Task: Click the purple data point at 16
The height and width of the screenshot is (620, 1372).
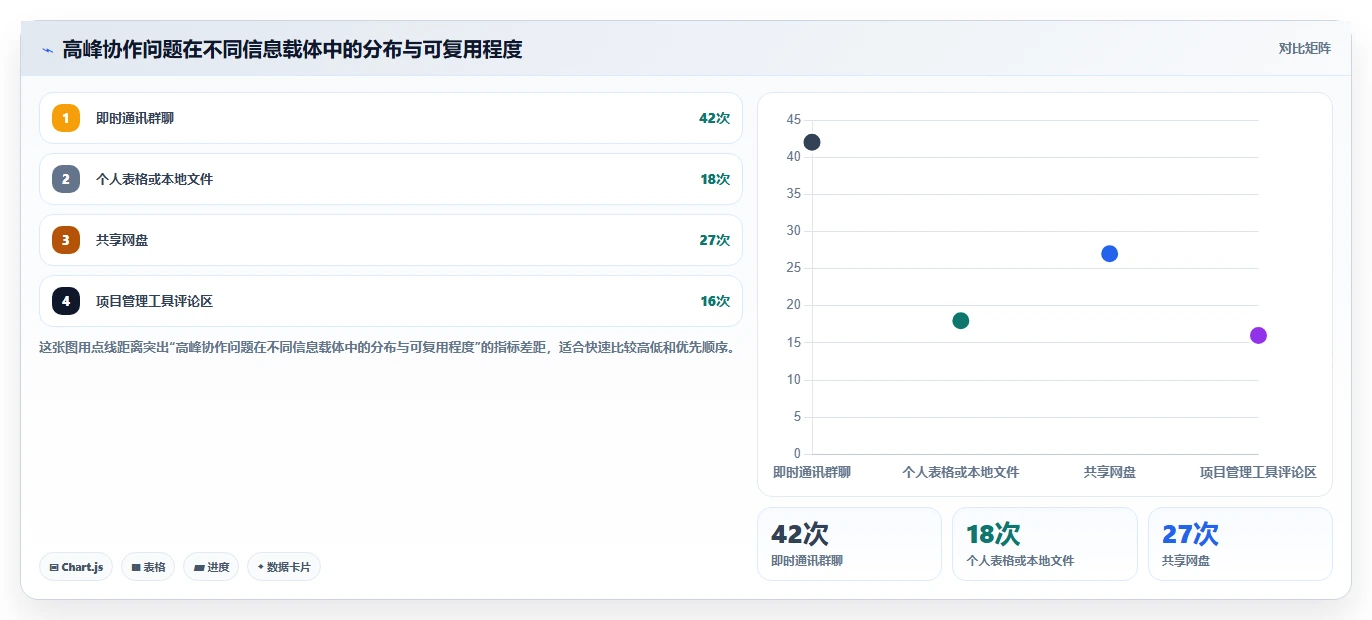Action: (x=1258, y=335)
